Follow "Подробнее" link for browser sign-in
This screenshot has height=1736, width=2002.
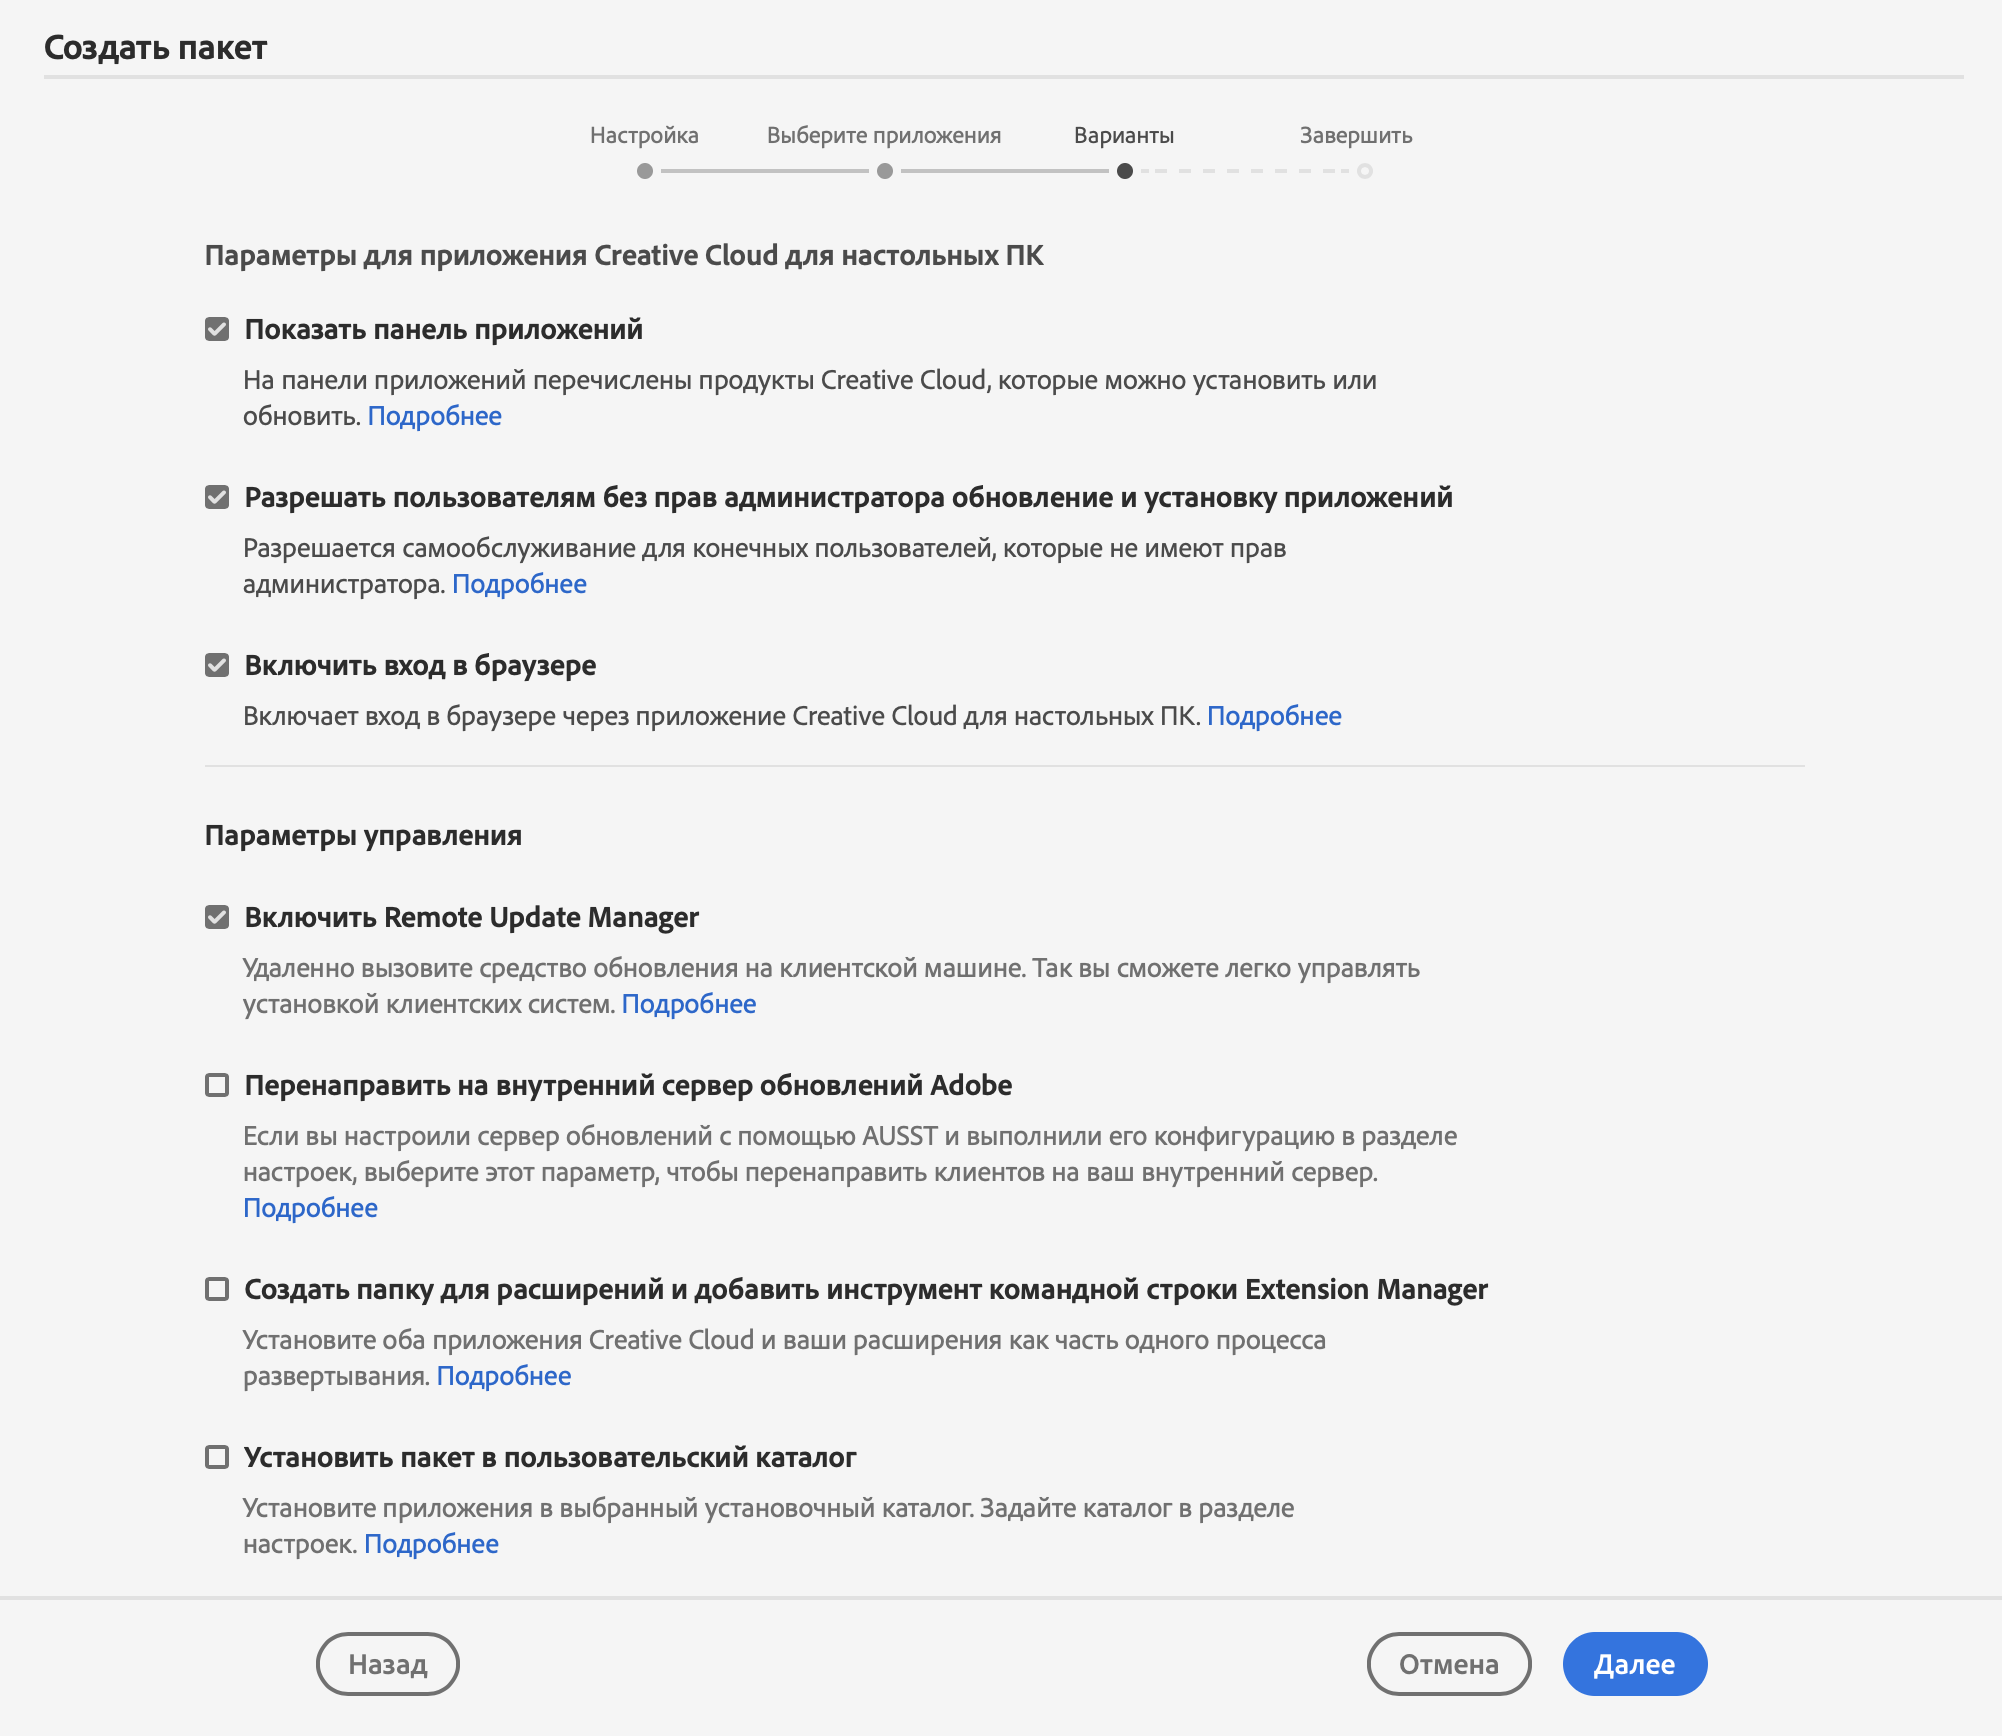tap(1274, 716)
